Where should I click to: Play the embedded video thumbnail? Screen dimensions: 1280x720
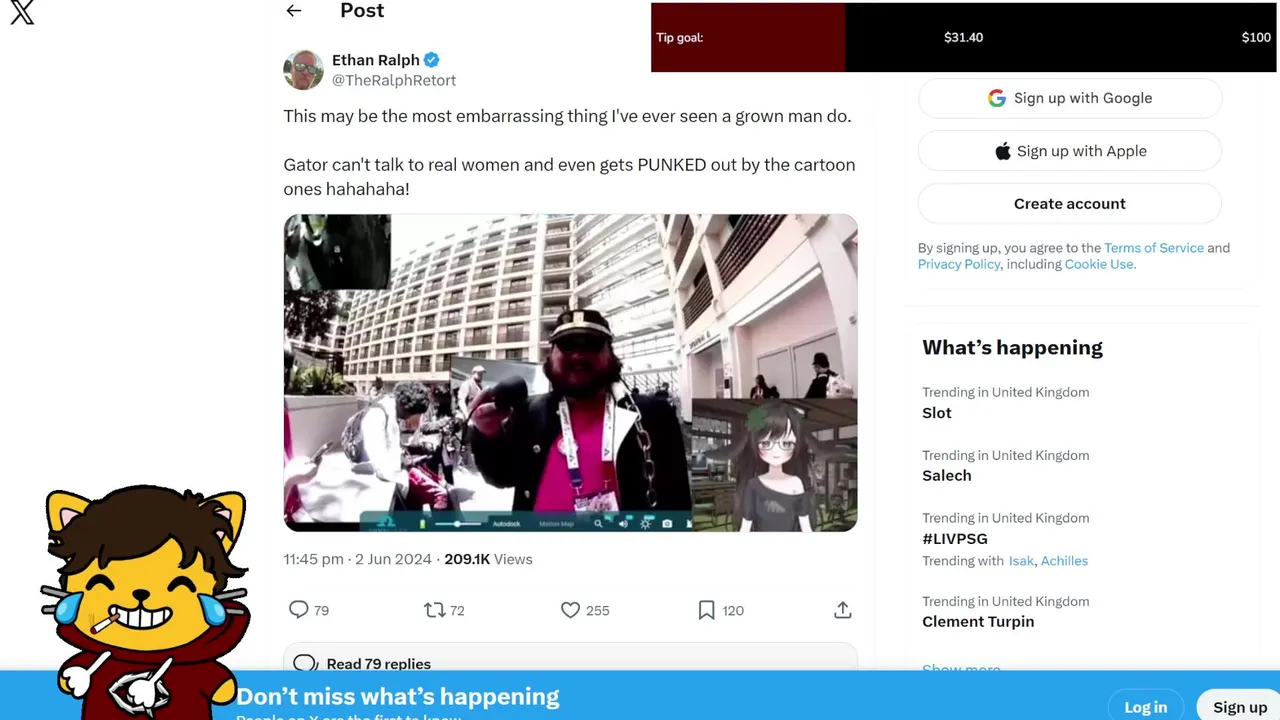[570, 372]
